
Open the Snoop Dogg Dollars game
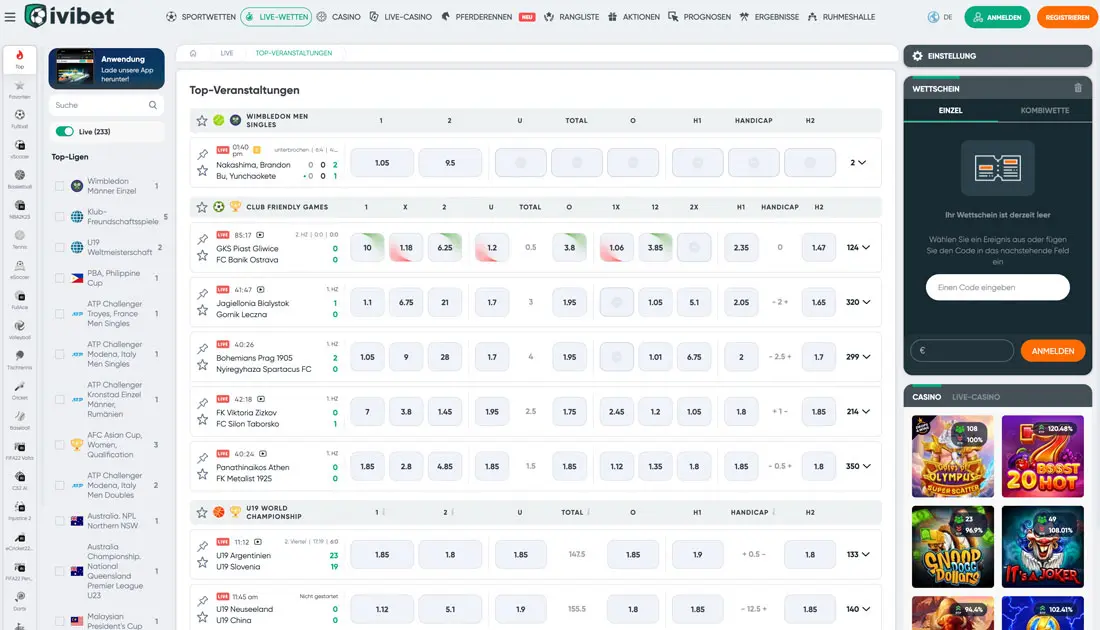pos(953,547)
